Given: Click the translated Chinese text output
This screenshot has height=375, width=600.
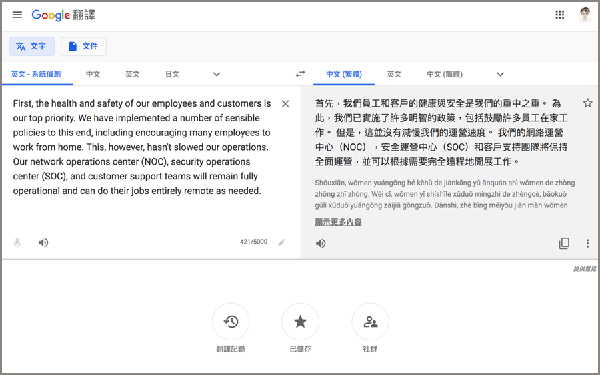Looking at the screenshot, I should click(x=441, y=132).
